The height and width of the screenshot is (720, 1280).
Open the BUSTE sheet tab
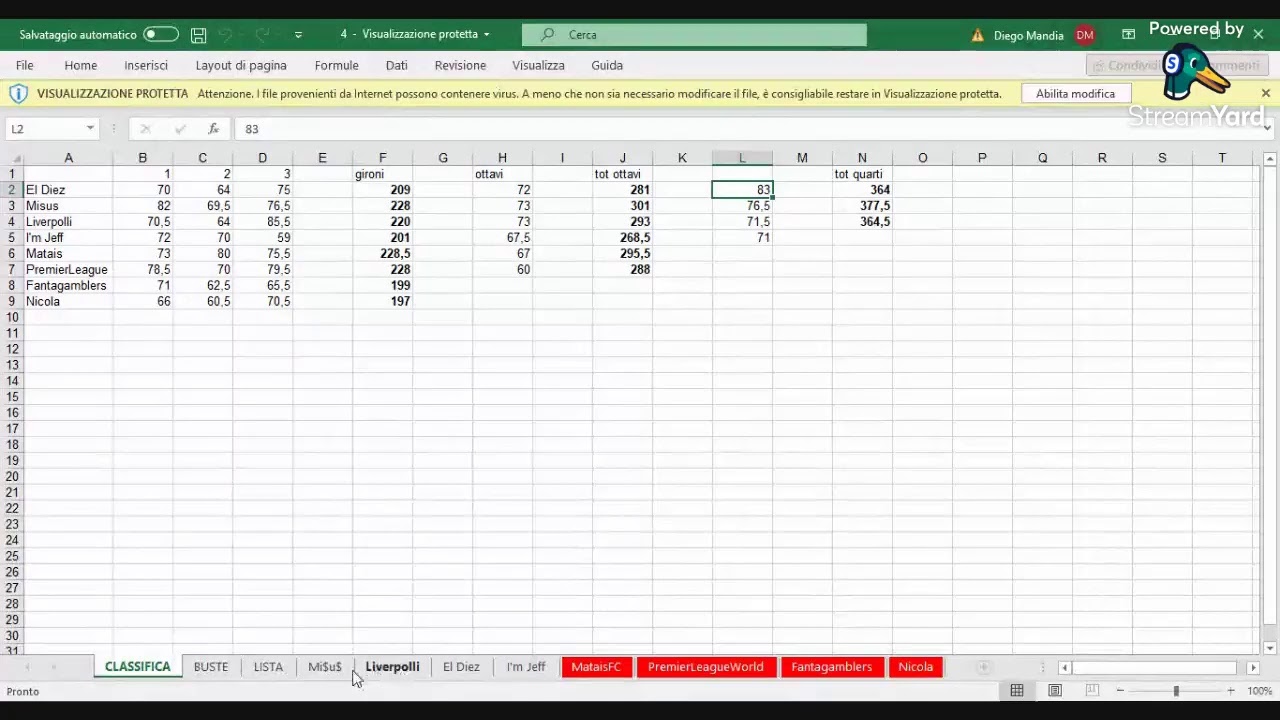(211, 667)
